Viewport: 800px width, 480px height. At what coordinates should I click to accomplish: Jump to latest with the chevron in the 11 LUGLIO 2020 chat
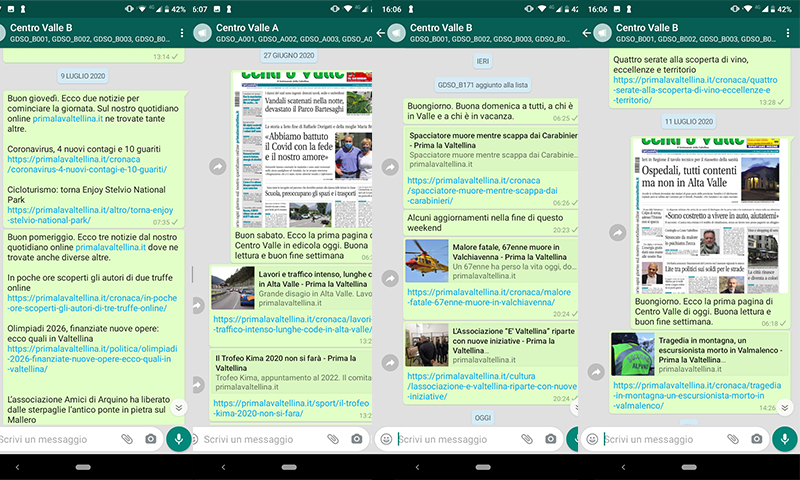coord(785,407)
